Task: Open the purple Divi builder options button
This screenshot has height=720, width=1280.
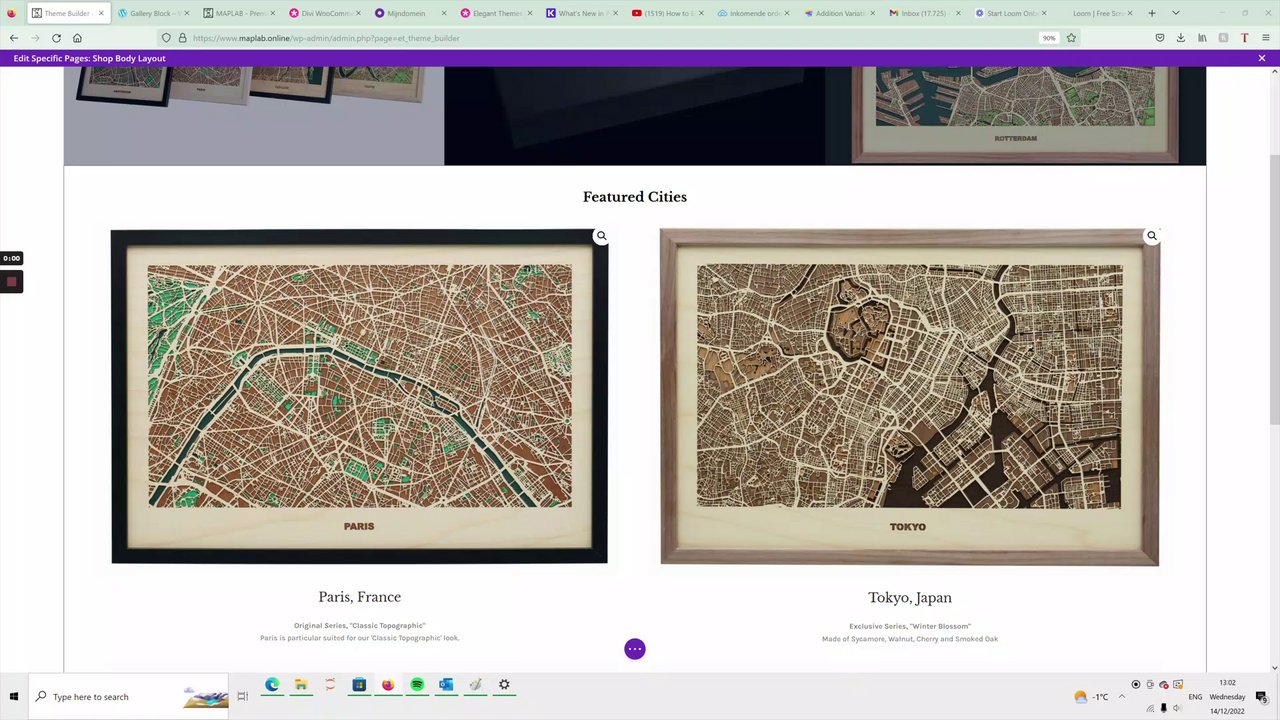Action: 635,649
